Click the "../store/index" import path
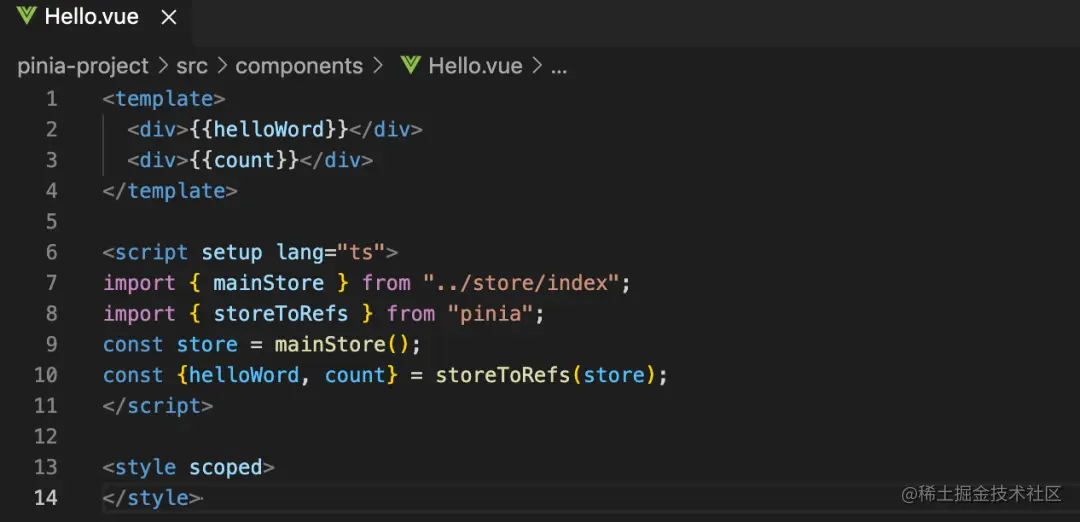The image size is (1080, 522). (x=521, y=283)
